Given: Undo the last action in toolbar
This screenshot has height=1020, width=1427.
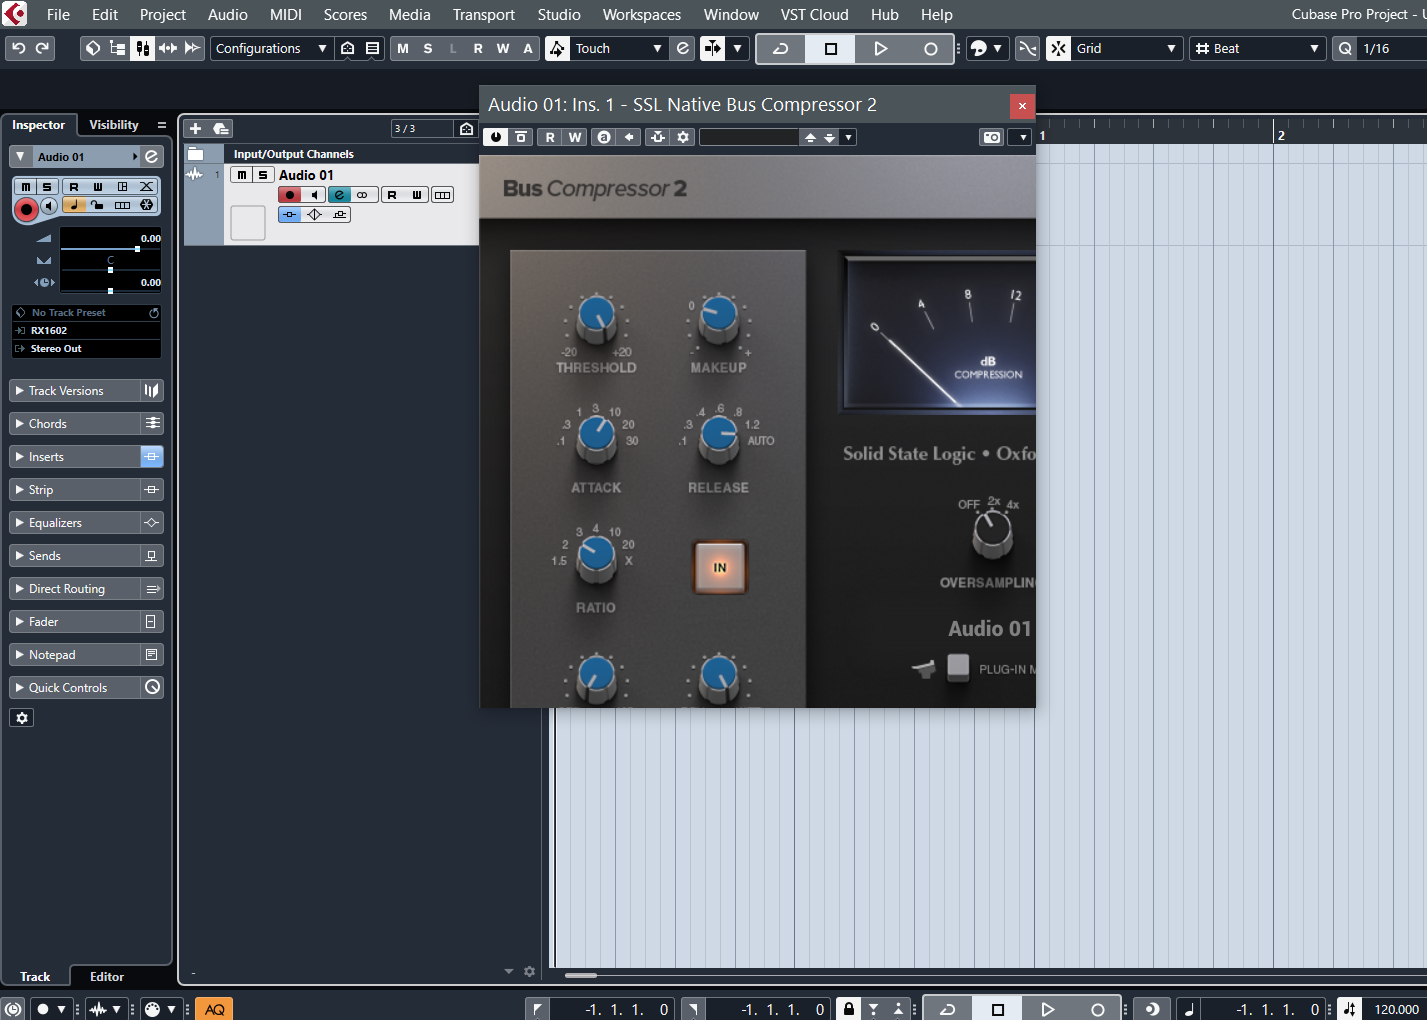Looking at the screenshot, I should click(19, 48).
